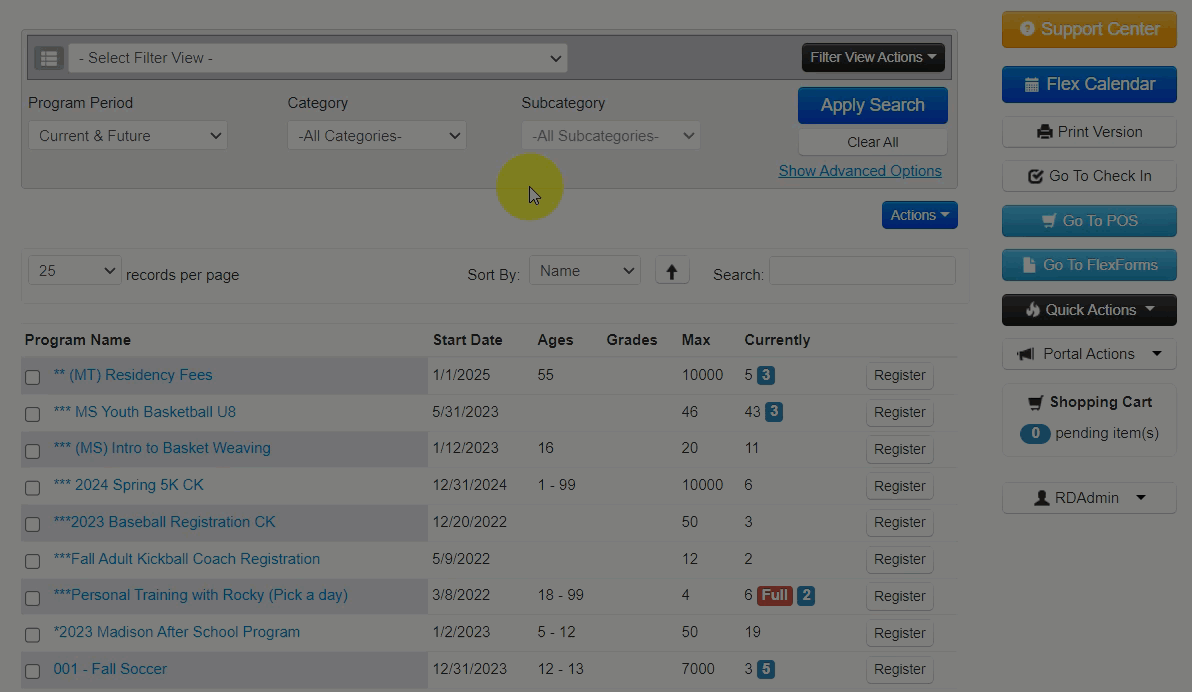Open the Select Filter View dropdown
Viewport: 1192px width, 692px height.
pyautogui.click(x=318, y=58)
